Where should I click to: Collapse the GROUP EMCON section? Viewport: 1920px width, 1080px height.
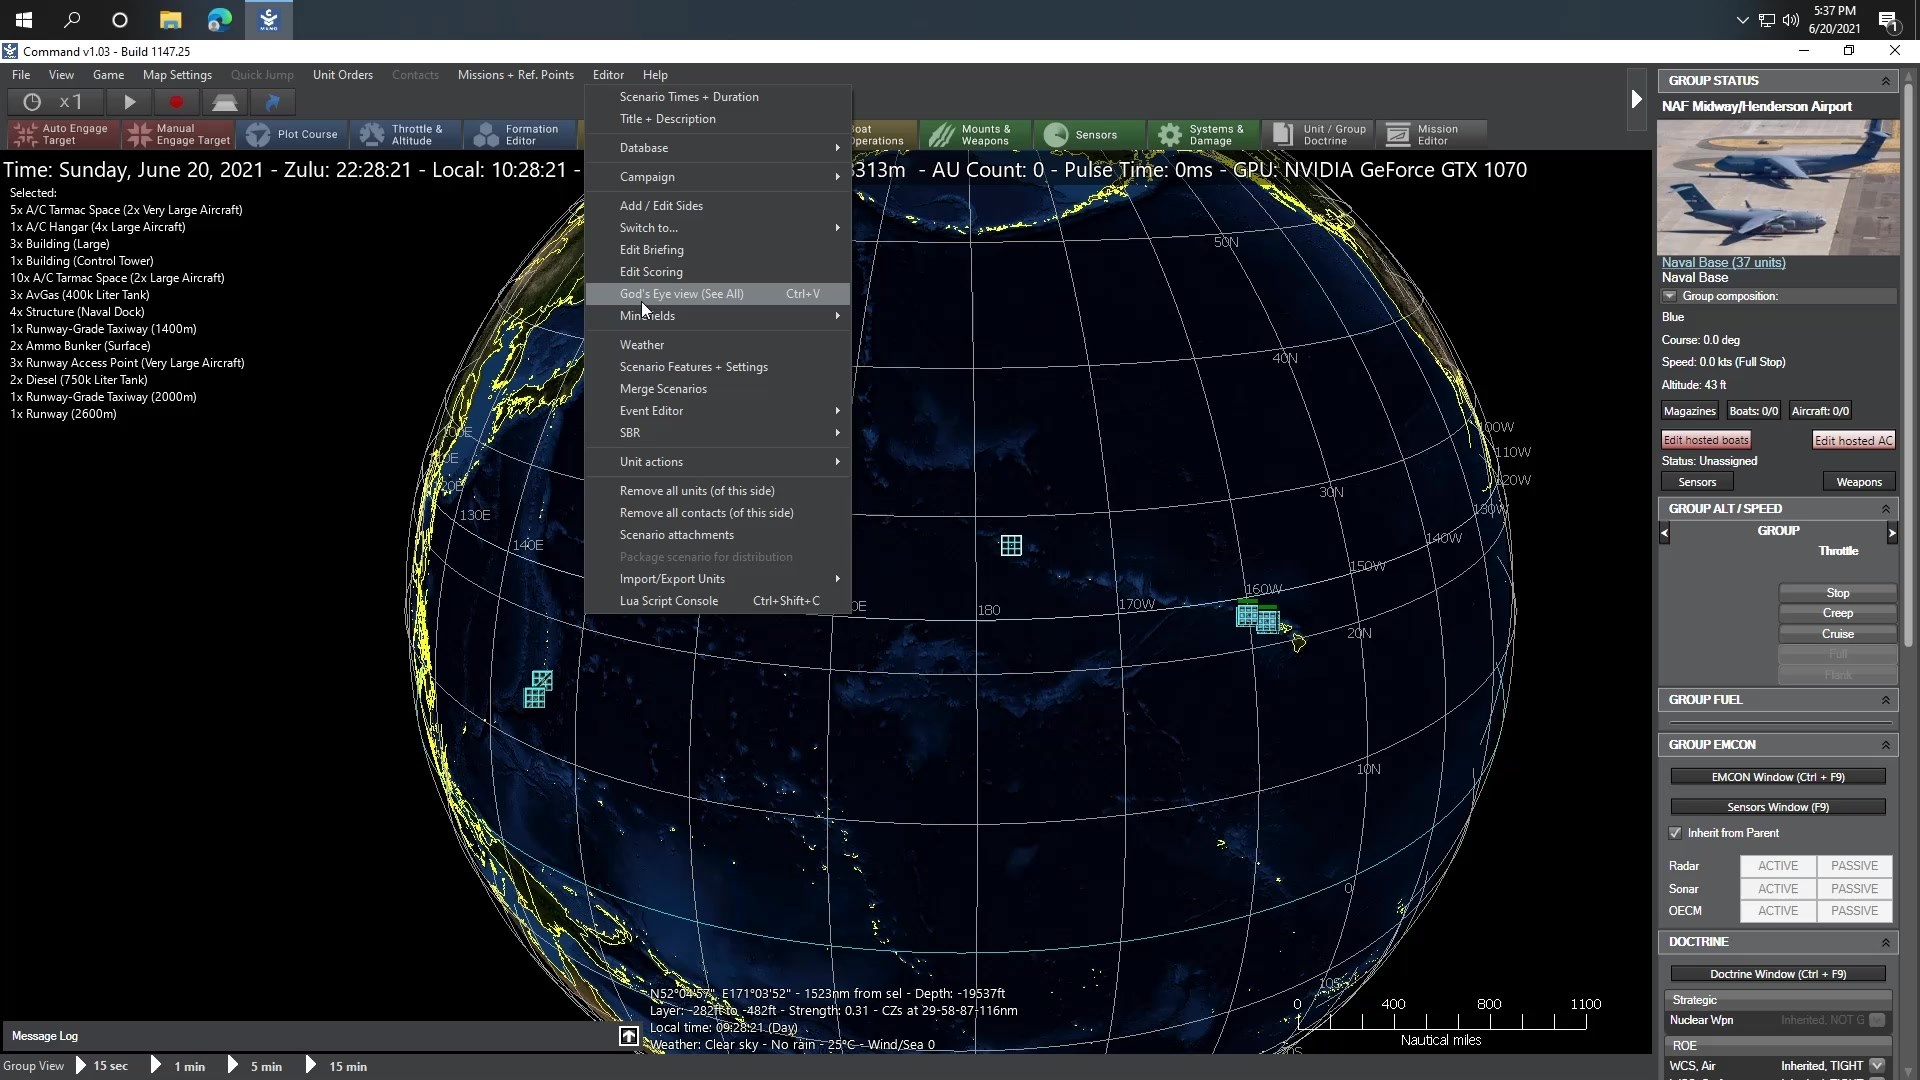[1886, 745]
